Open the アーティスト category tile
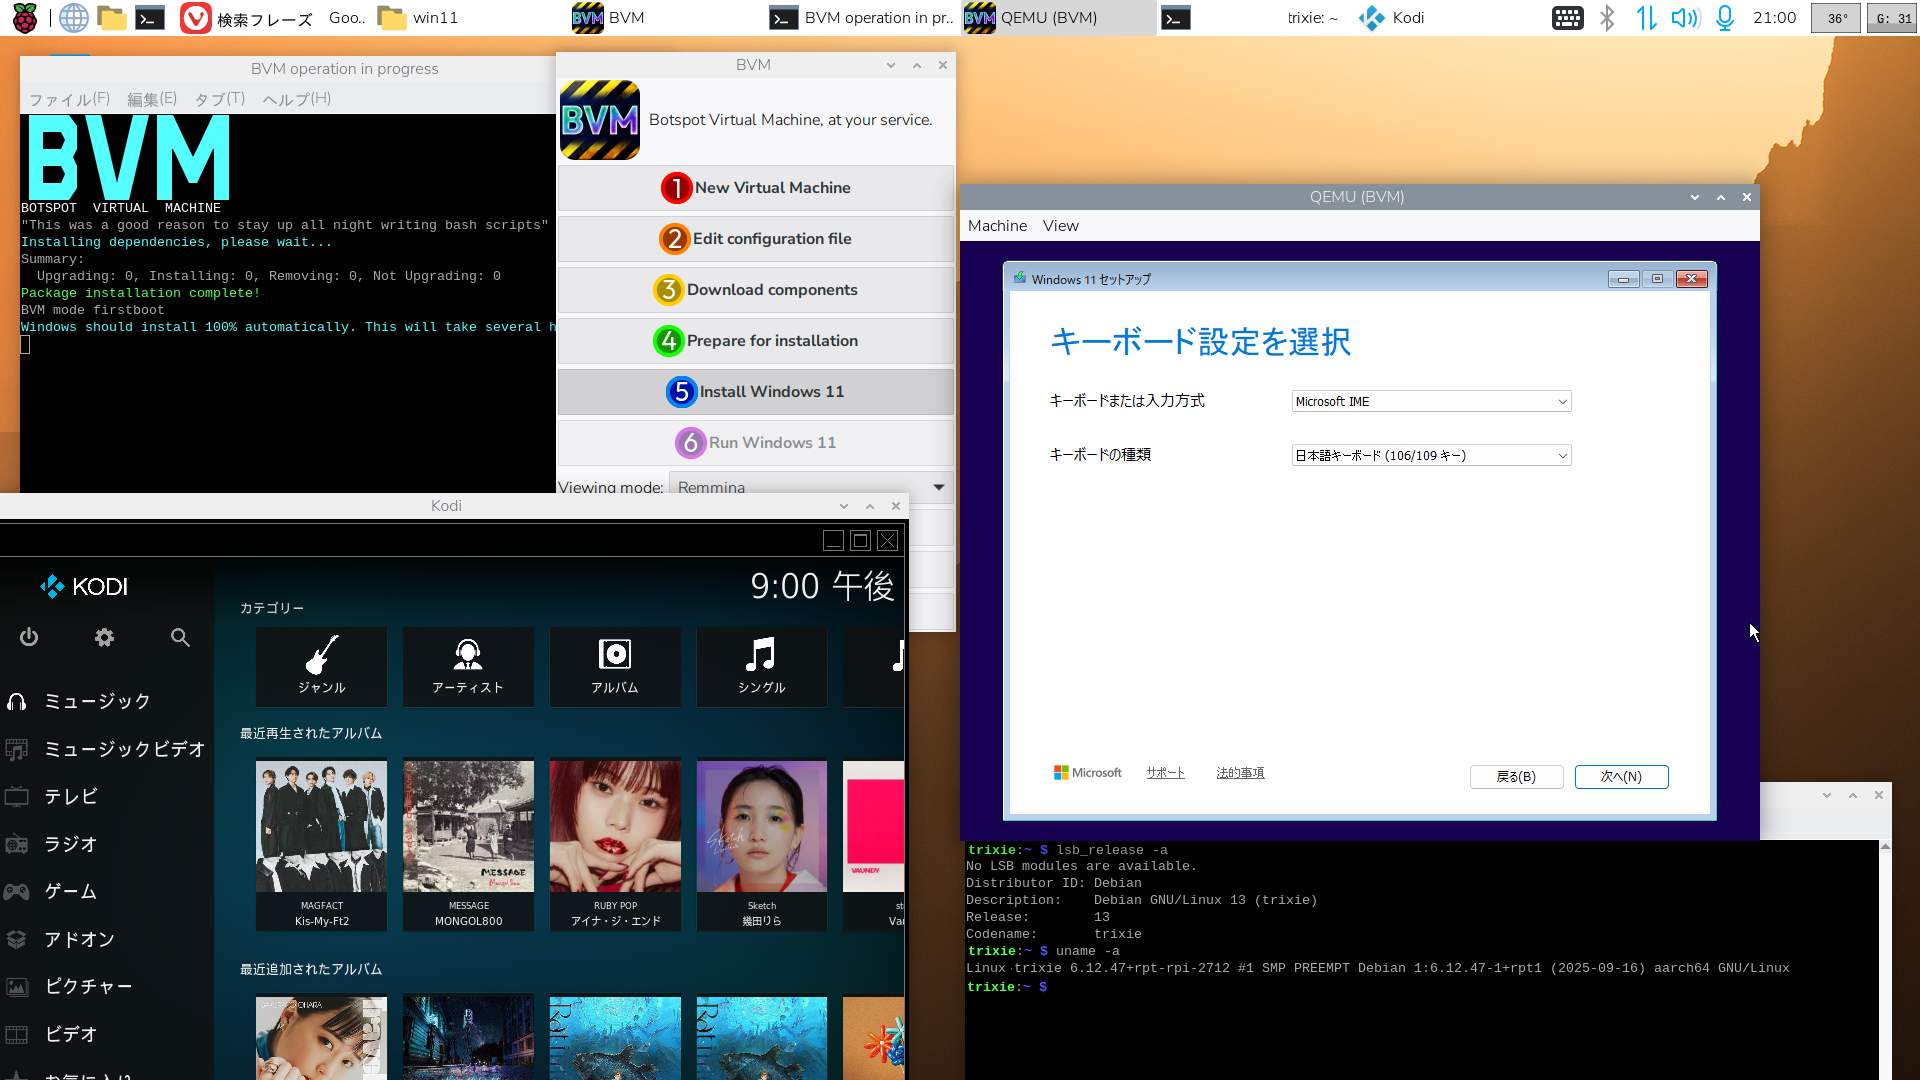This screenshot has width=1920, height=1080. pyautogui.click(x=468, y=666)
